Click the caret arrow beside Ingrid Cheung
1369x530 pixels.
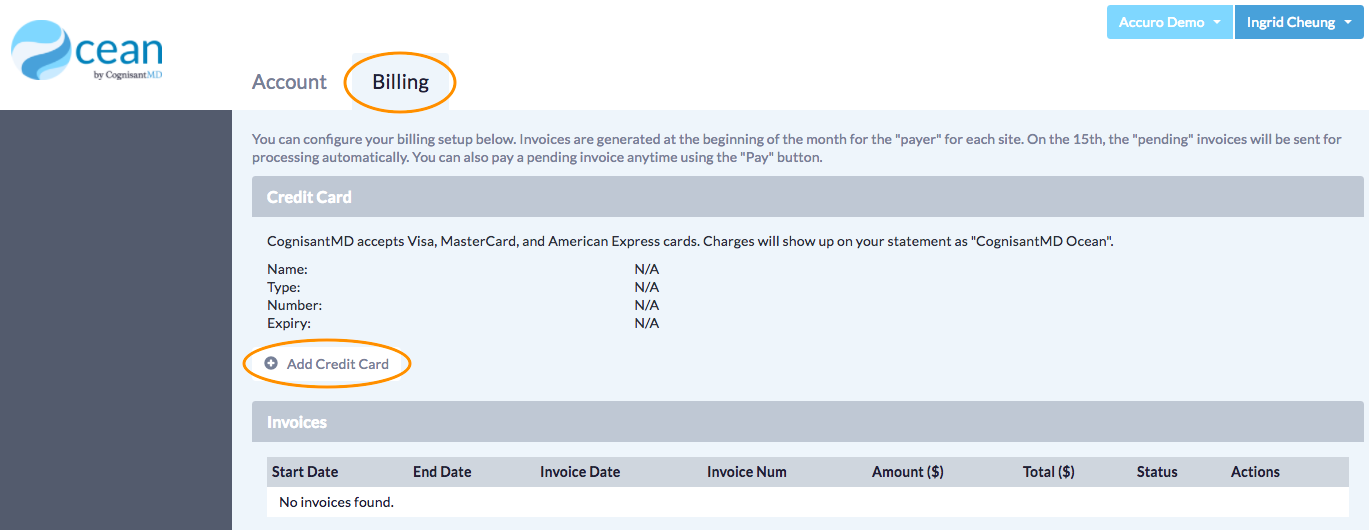(1348, 23)
